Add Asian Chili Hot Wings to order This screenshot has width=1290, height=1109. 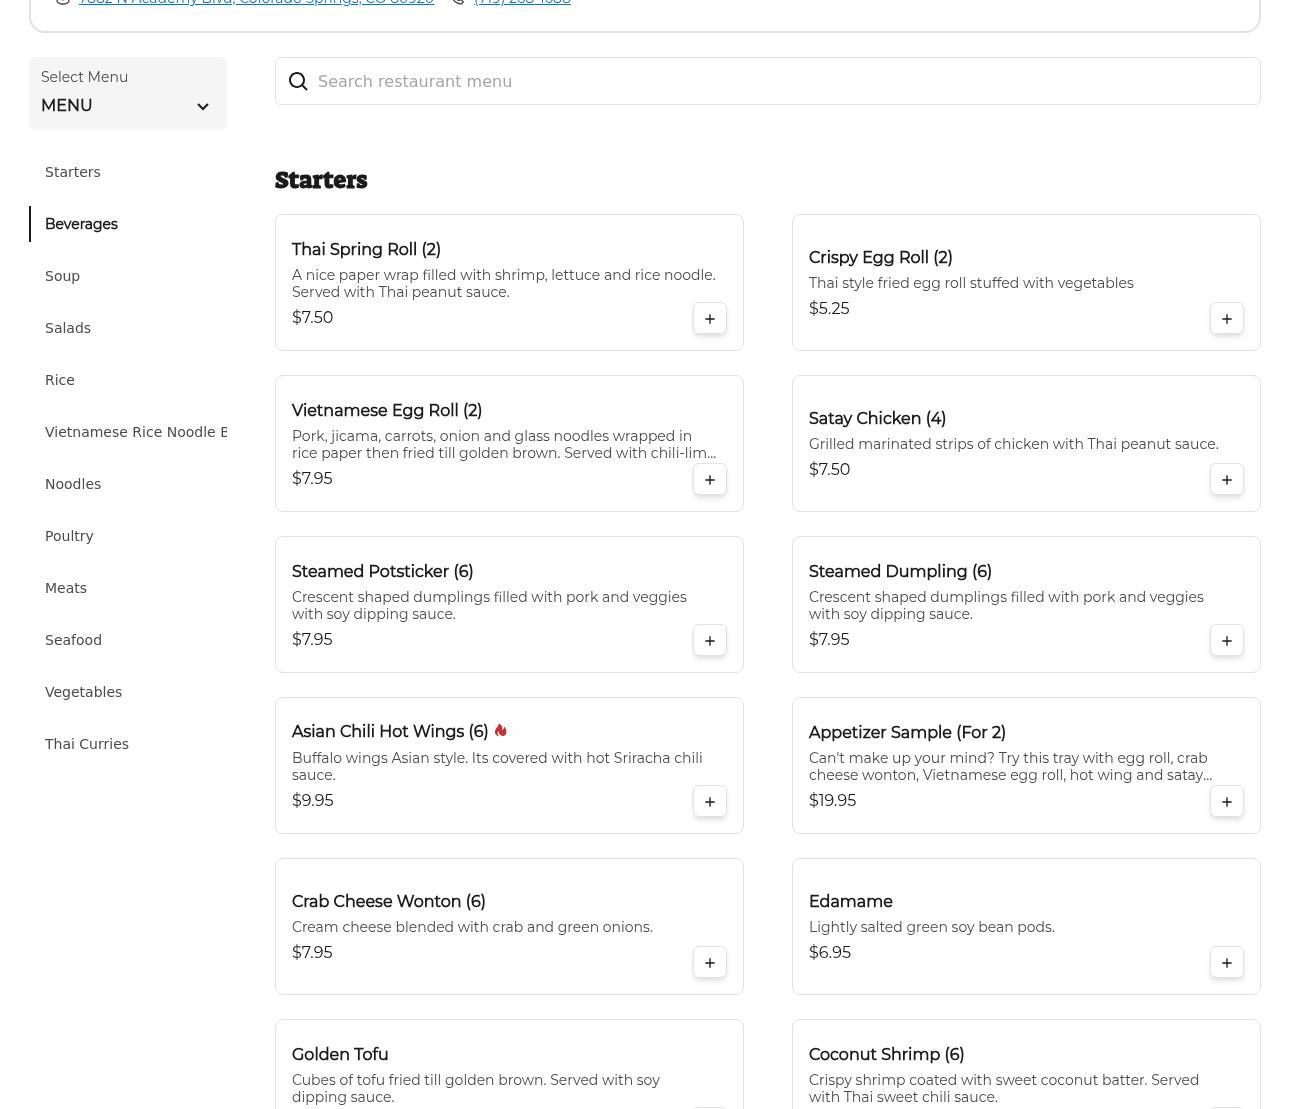[709, 802]
